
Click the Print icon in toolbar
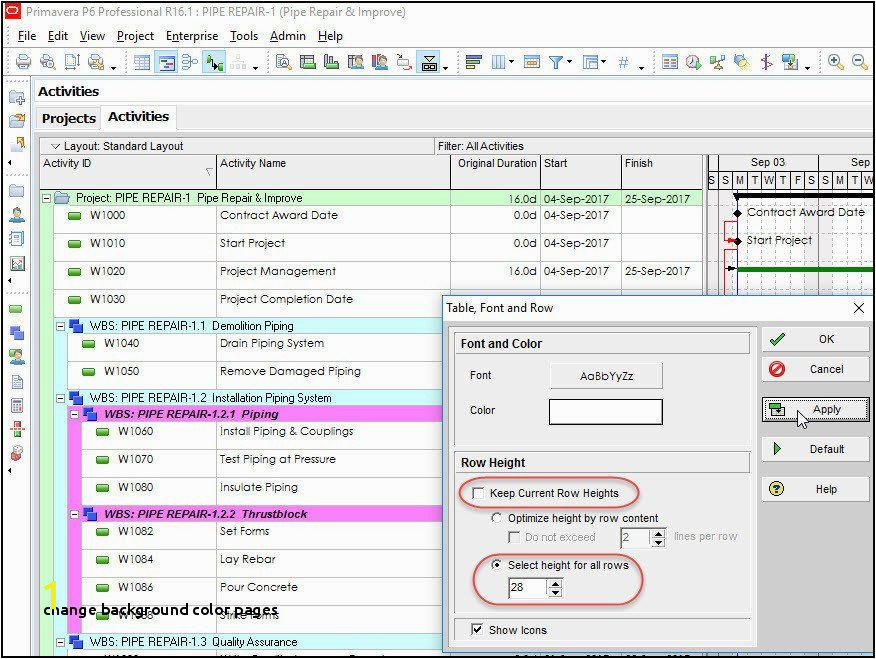coord(24,62)
